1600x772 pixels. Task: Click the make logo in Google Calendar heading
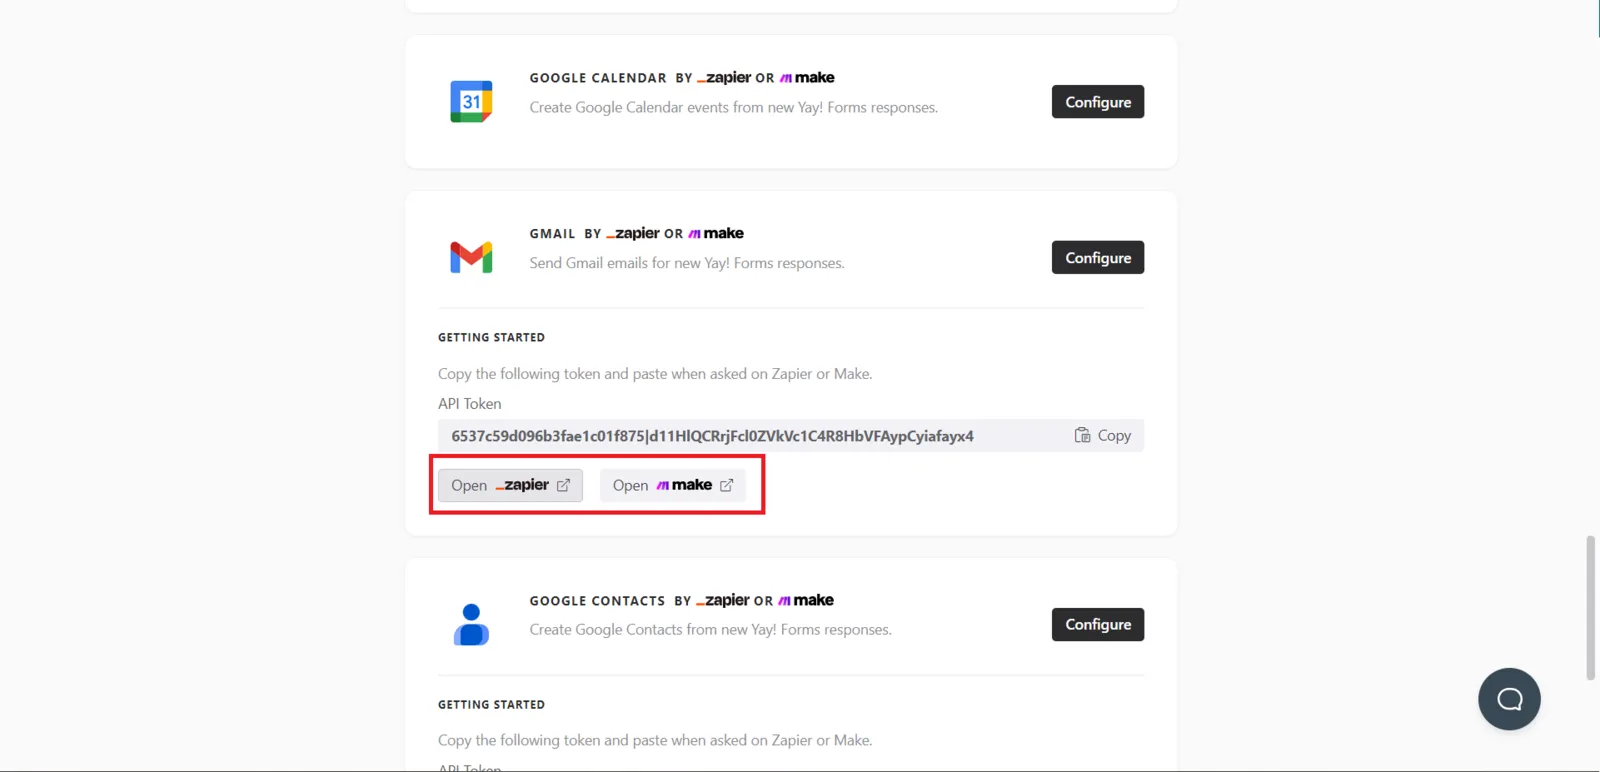(807, 78)
